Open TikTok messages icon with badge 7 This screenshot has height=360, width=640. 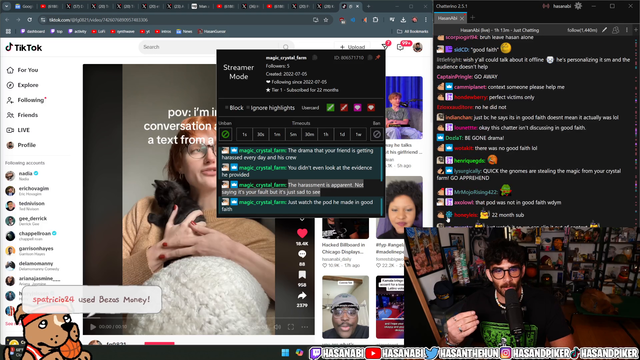click(385, 47)
